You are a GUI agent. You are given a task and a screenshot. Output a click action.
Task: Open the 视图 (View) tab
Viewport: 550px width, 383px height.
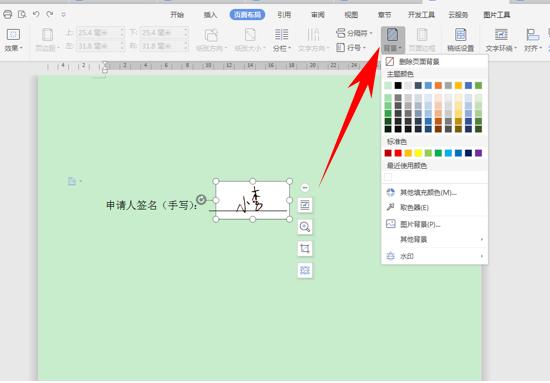tap(351, 15)
